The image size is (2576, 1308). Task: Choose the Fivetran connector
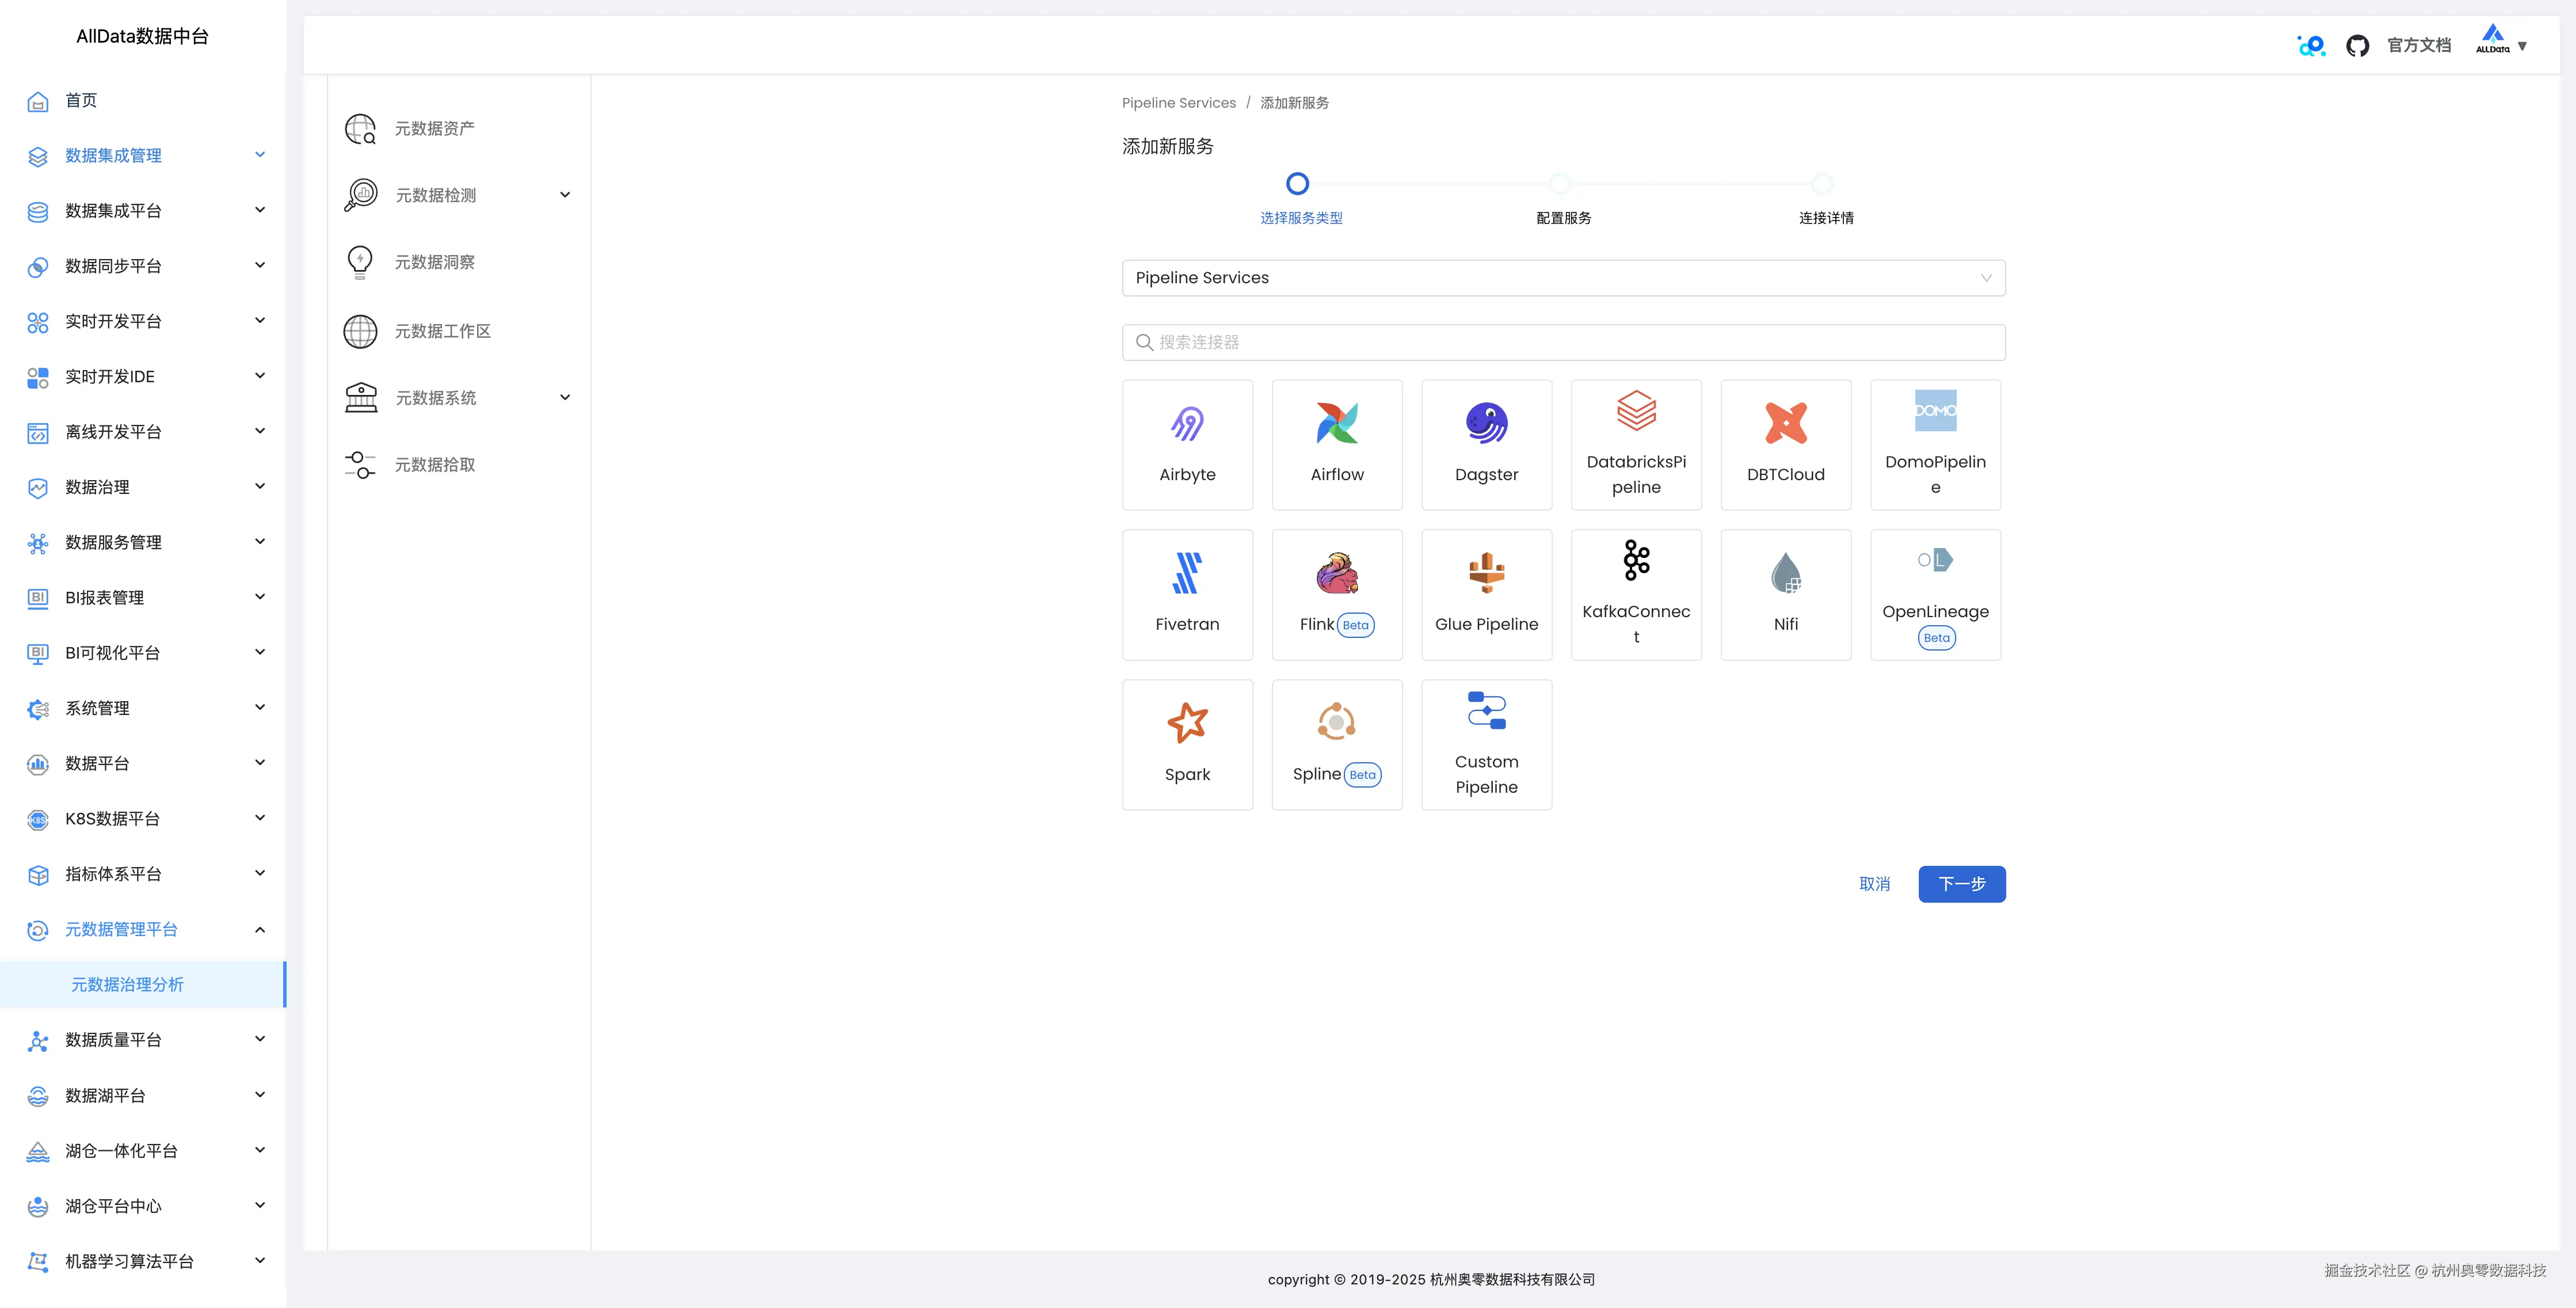click(x=1187, y=594)
